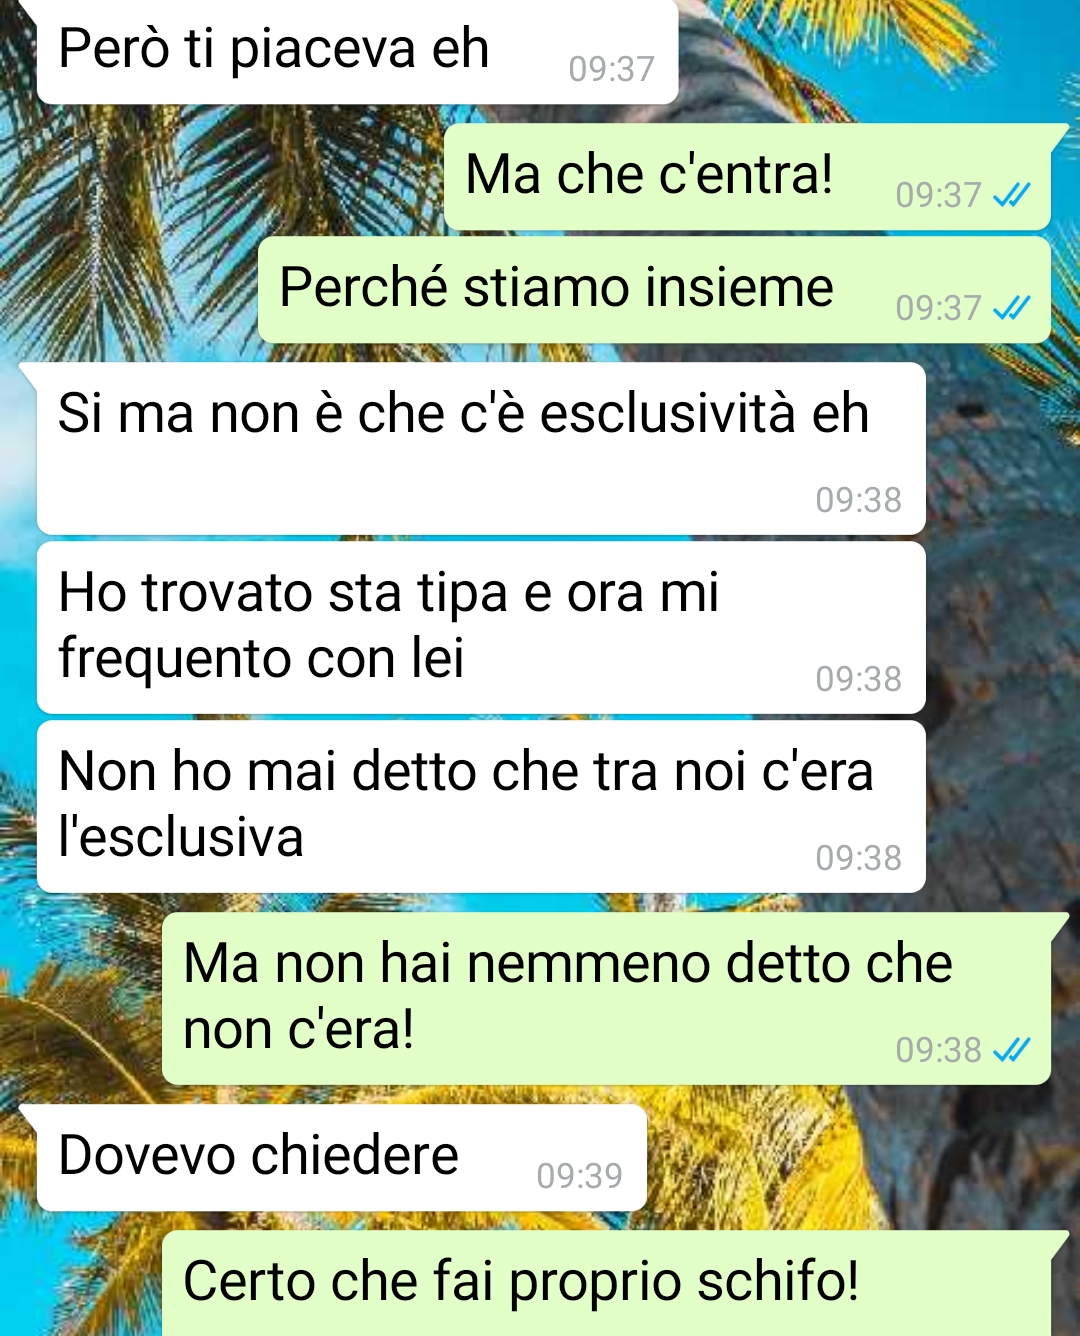Select the 'Non ho mai detto' message
Image resolution: width=1080 pixels, height=1336 pixels.
(481, 806)
